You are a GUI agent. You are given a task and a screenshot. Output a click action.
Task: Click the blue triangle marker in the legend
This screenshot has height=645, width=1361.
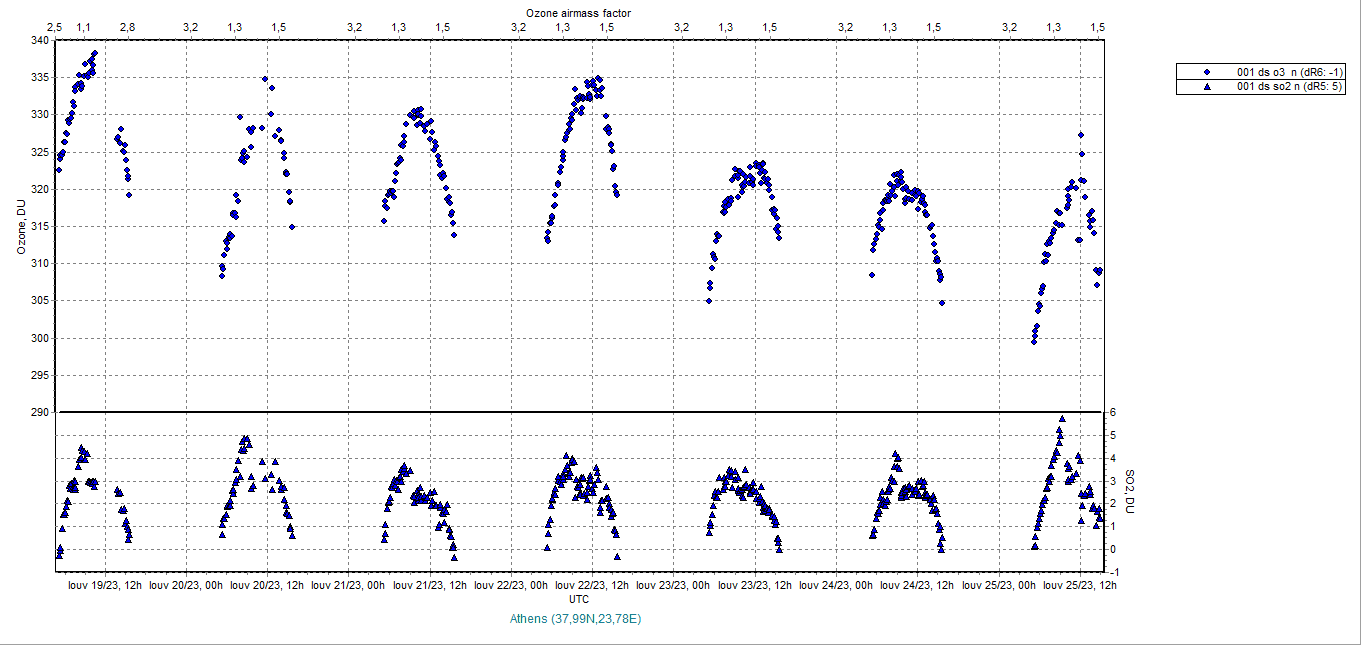click(x=1207, y=87)
